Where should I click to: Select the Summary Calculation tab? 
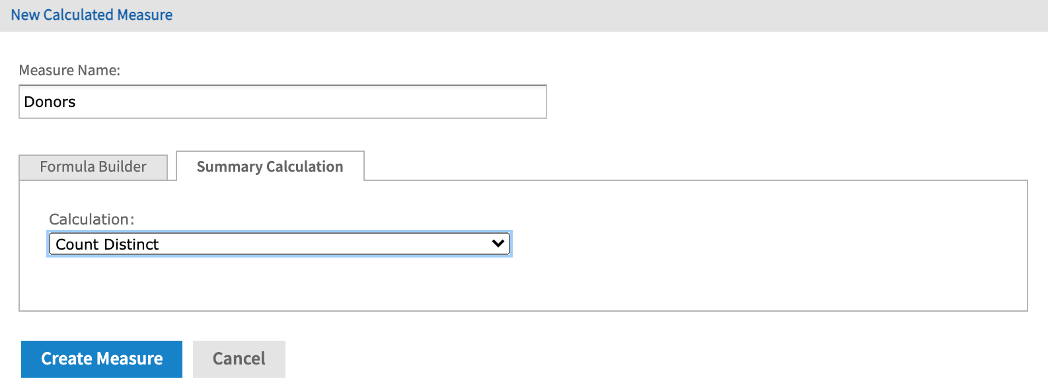point(270,166)
